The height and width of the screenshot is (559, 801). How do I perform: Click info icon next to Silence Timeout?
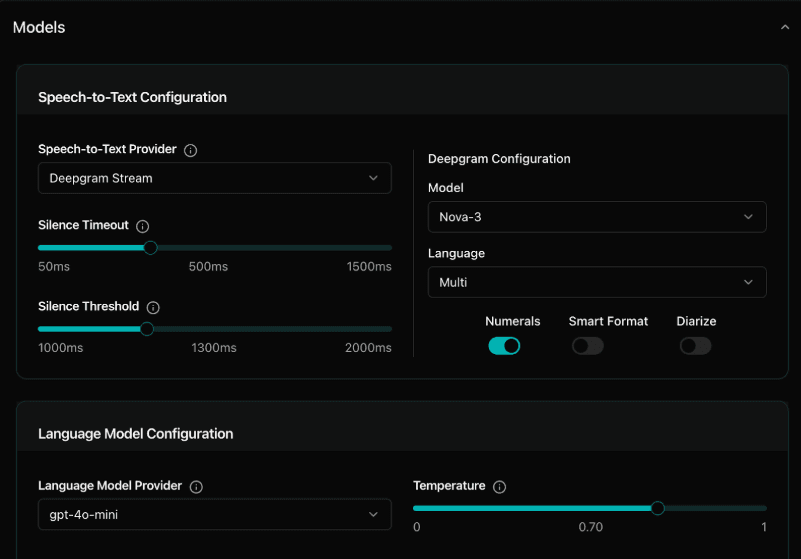pos(143,227)
